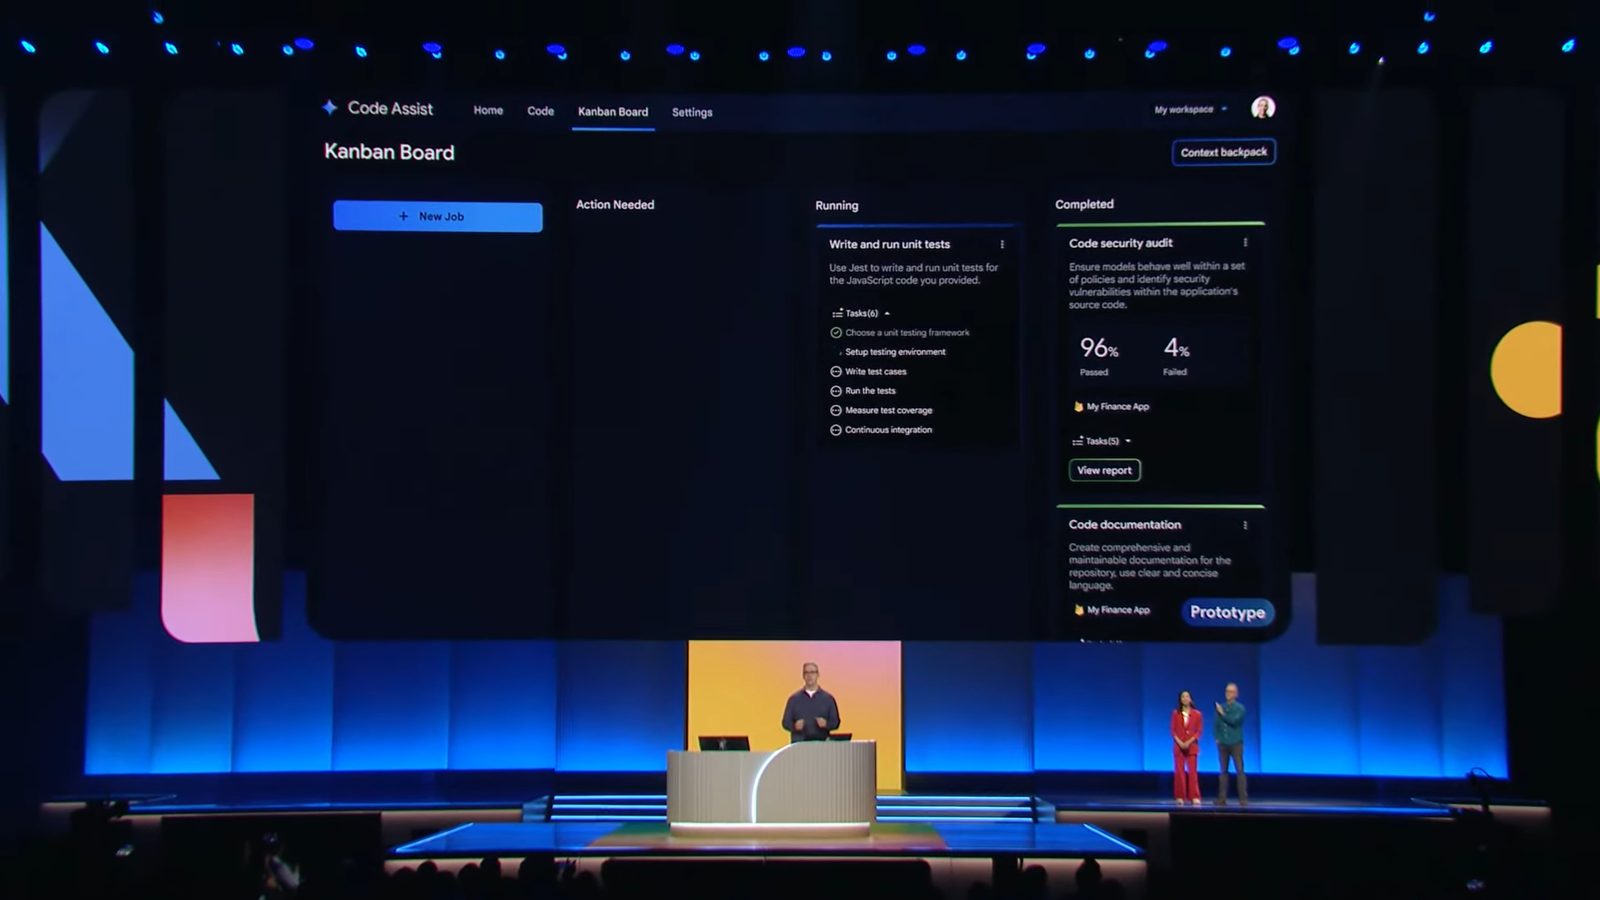Image resolution: width=1600 pixels, height=900 pixels.
Task: Open the My workspace dropdown
Action: 1190,110
